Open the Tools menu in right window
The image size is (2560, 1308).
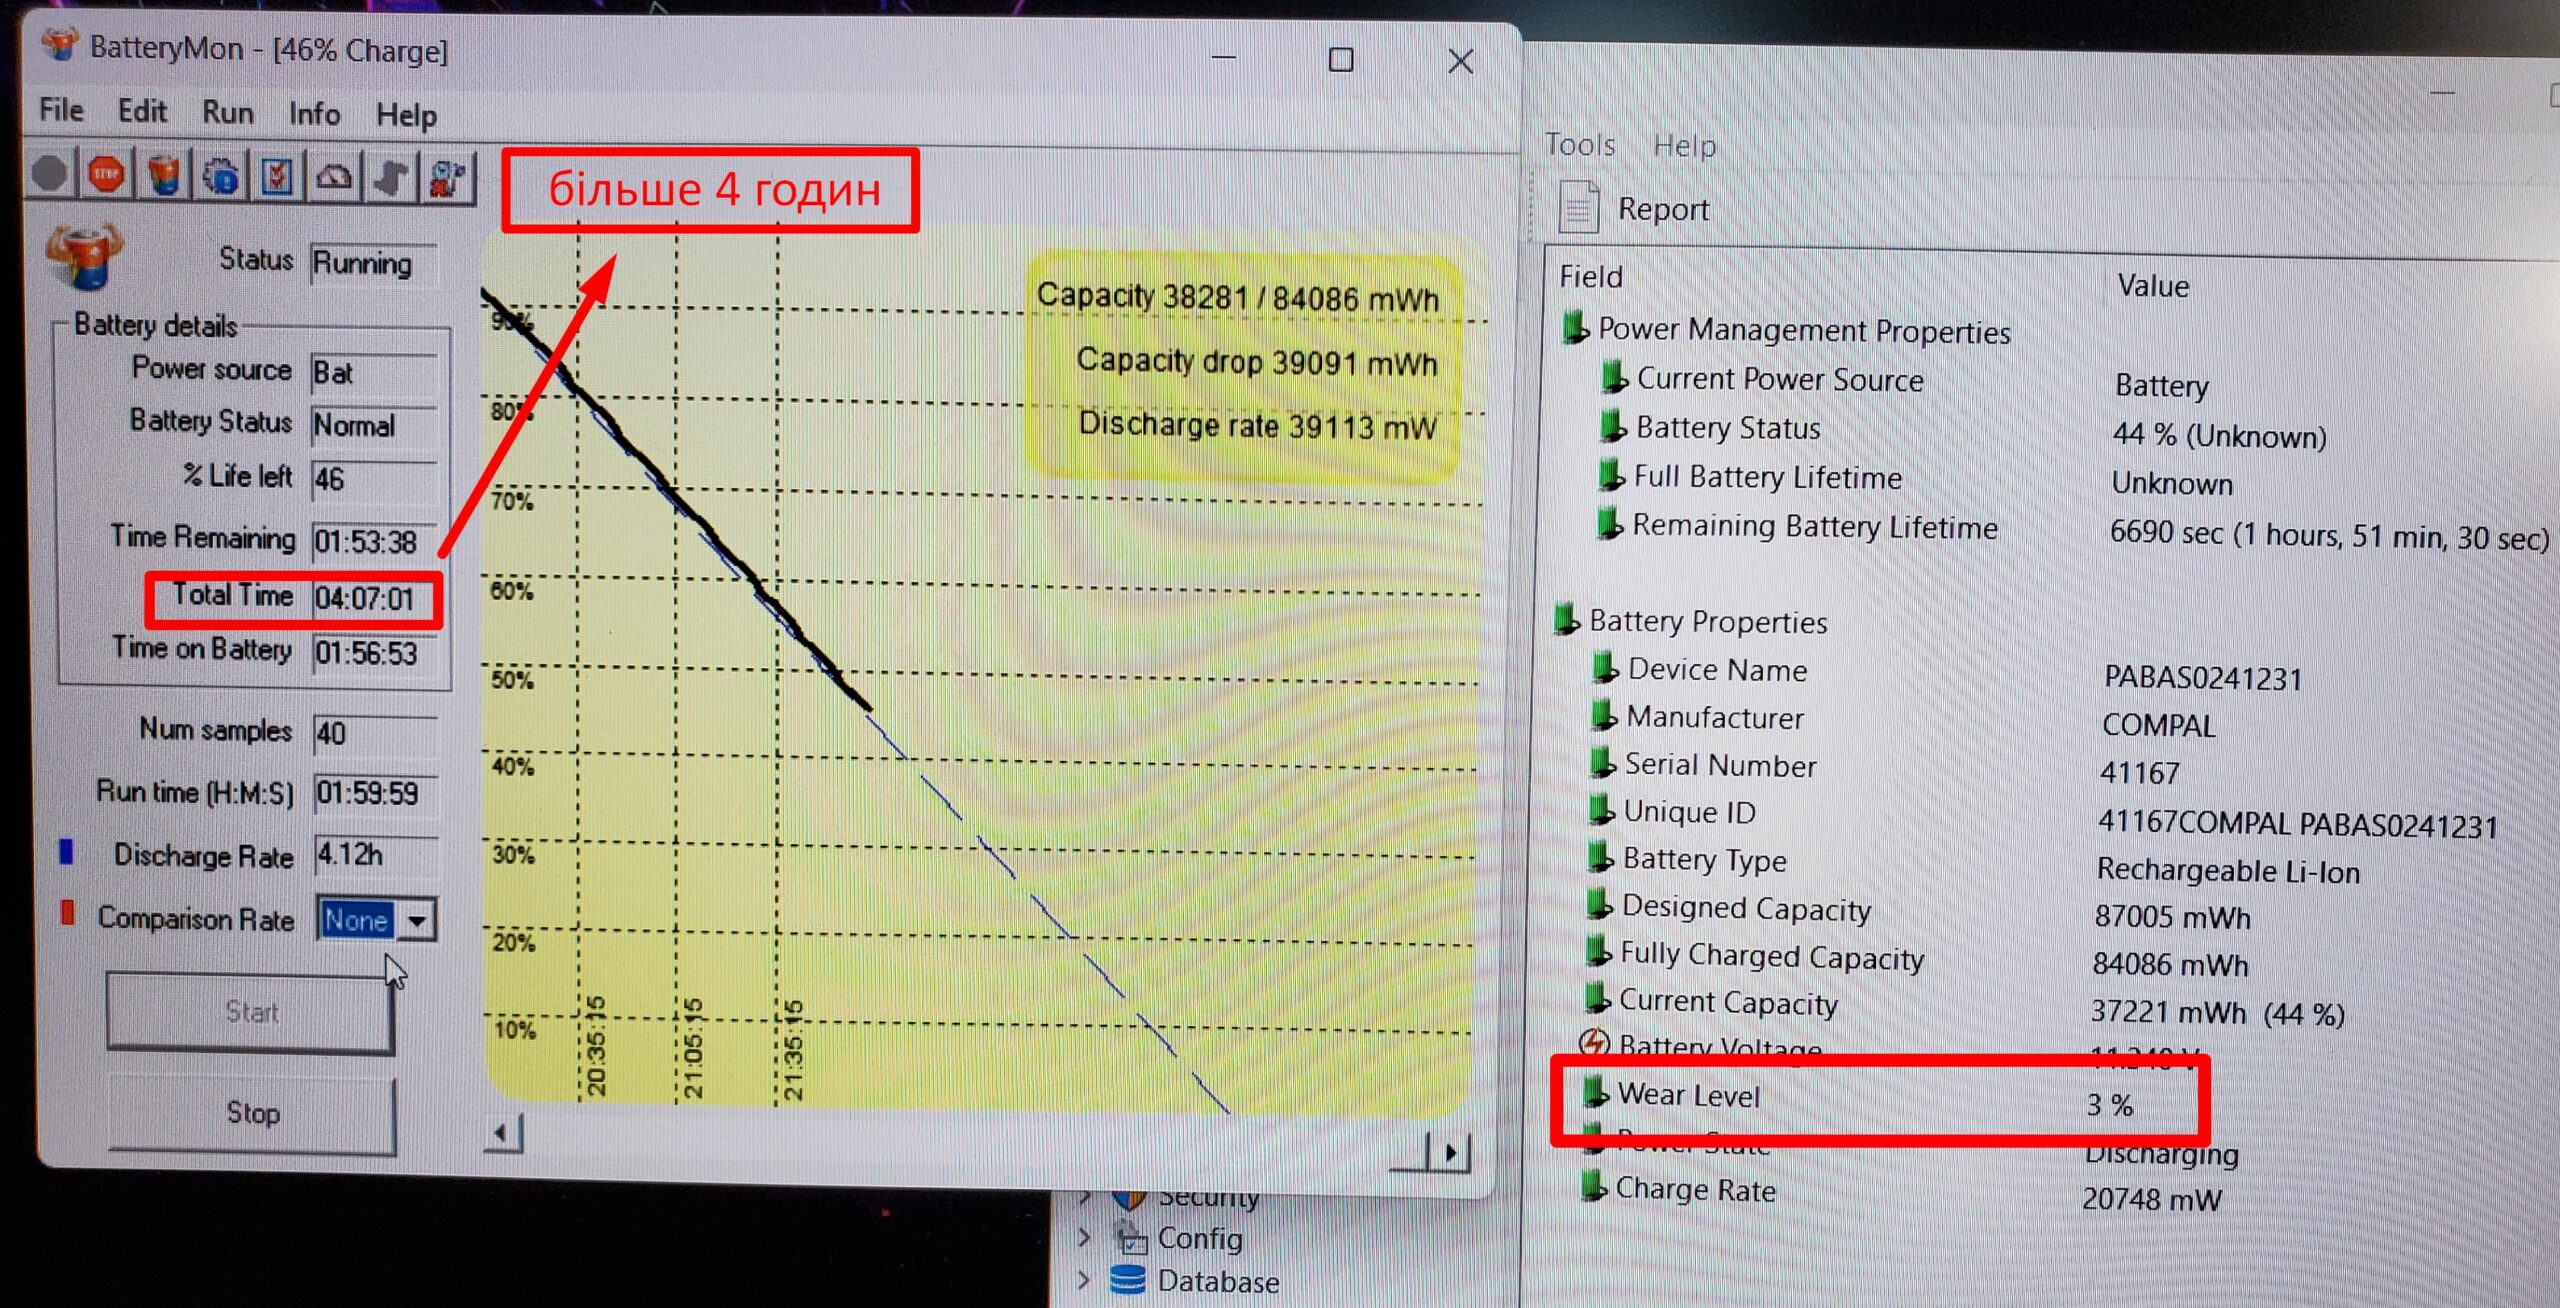1579,145
